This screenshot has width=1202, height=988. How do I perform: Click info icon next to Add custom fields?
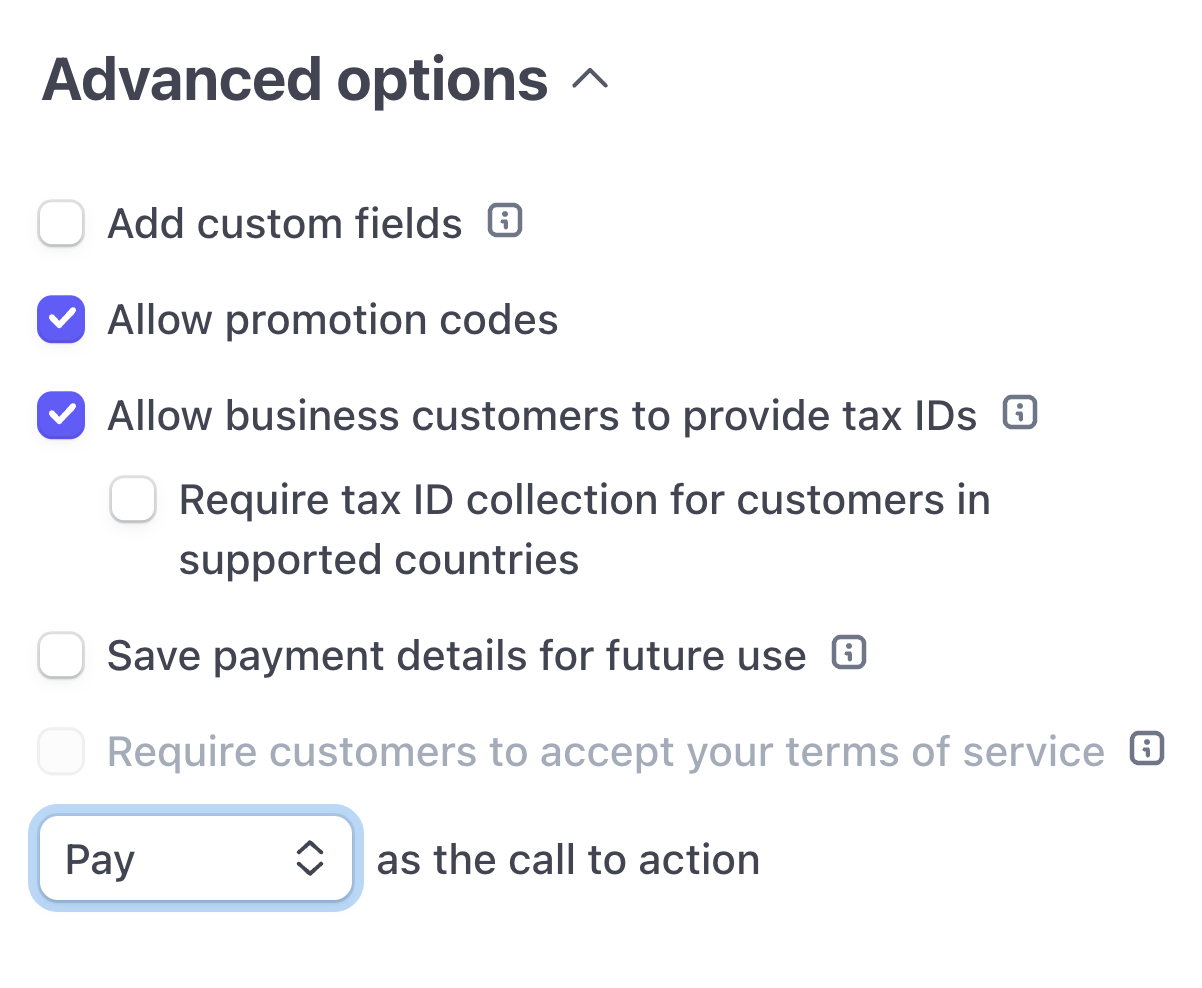click(x=505, y=221)
